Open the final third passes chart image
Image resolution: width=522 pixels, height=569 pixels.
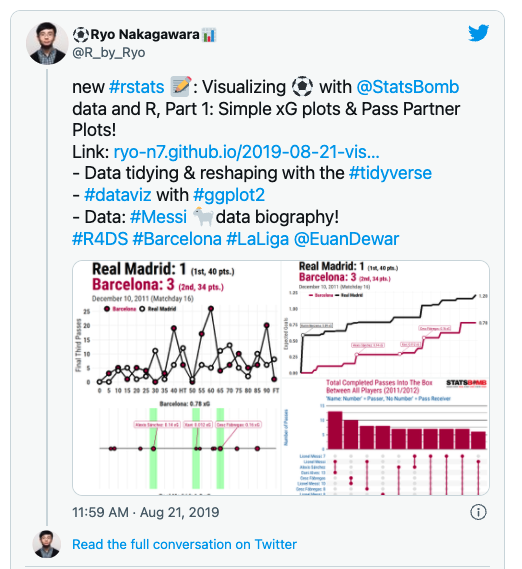(177, 378)
